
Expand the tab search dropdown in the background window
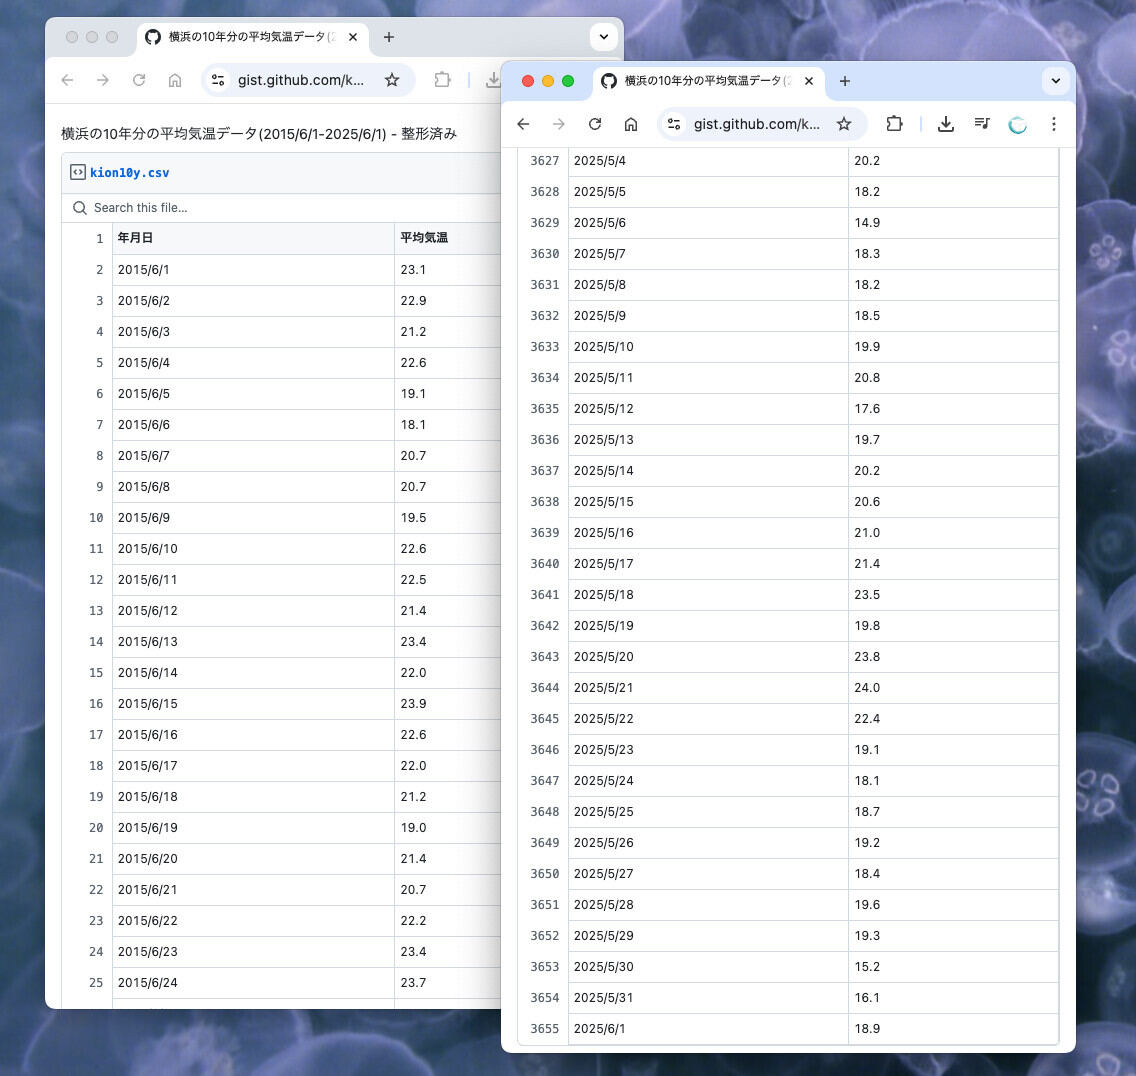604,37
